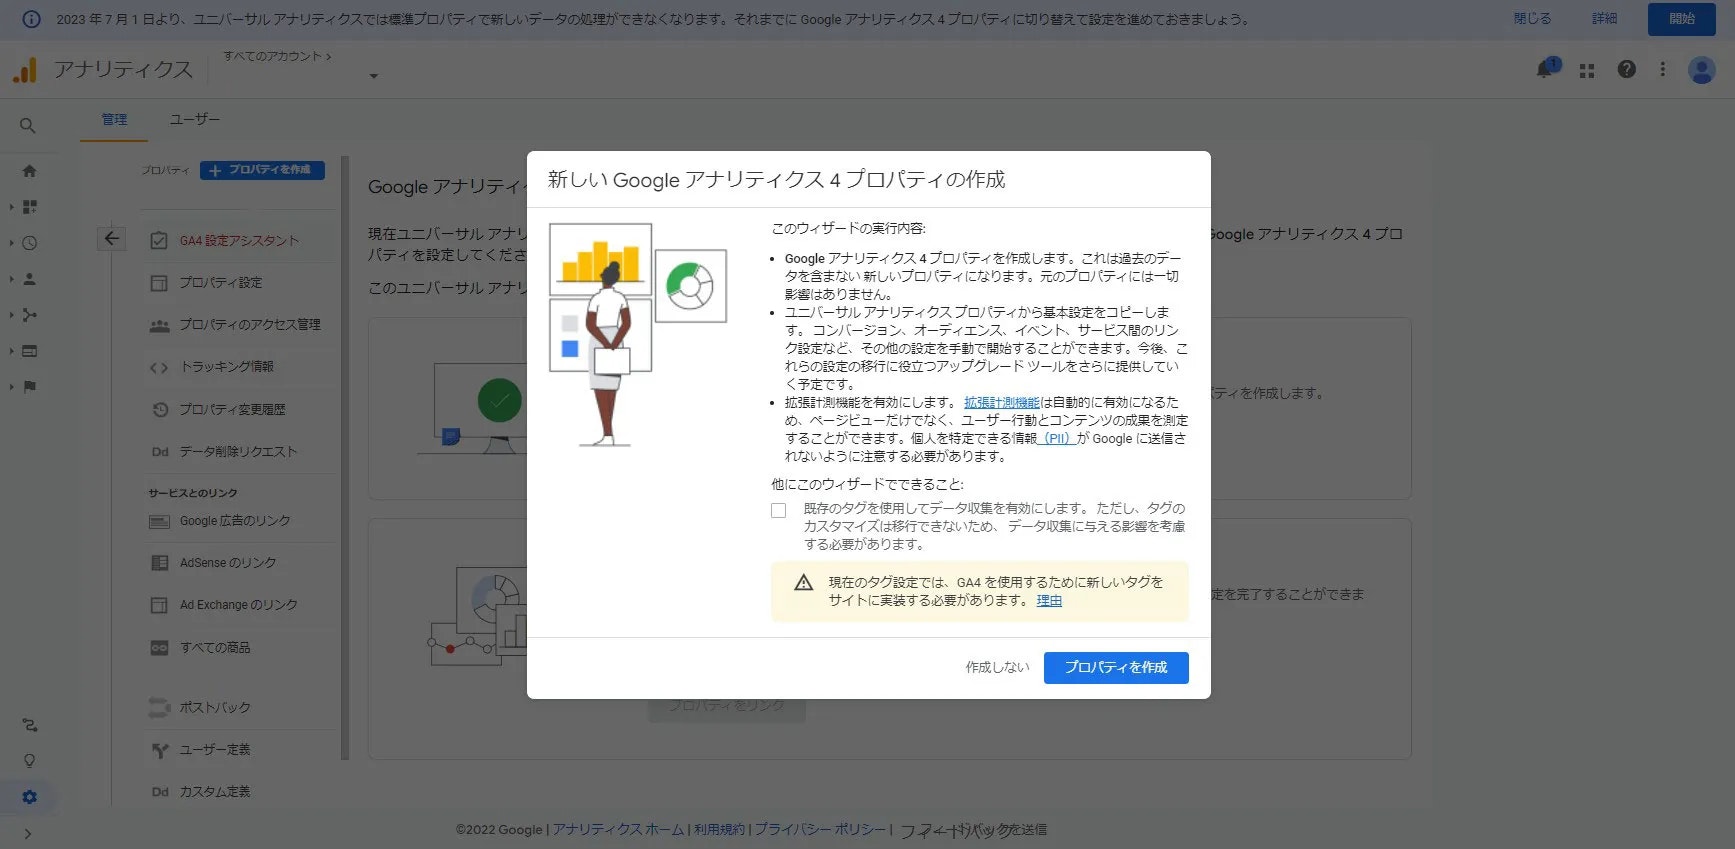Image resolution: width=1735 pixels, height=849 pixels.
Task: Click the トラッキング情報 code brackets icon
Action: (x=159, y=367)
